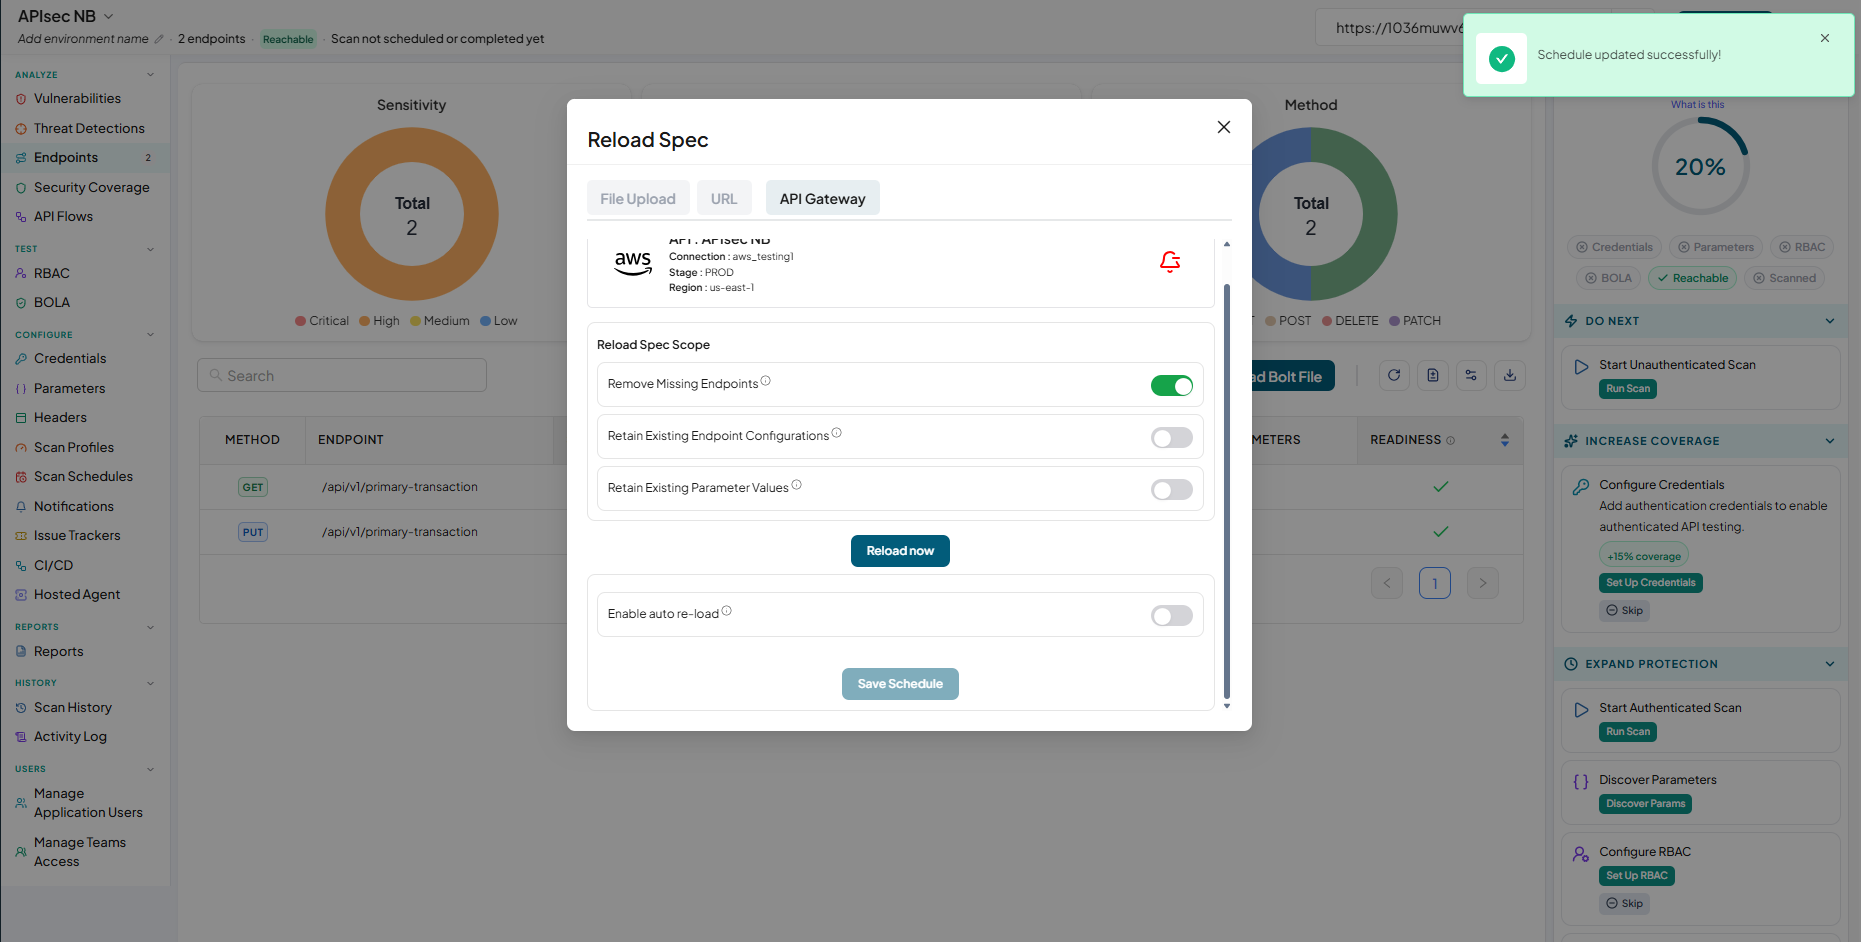Click the Reachable coverage chip
Viewport: 1861px width, 942px height.
click(1692, 278)
